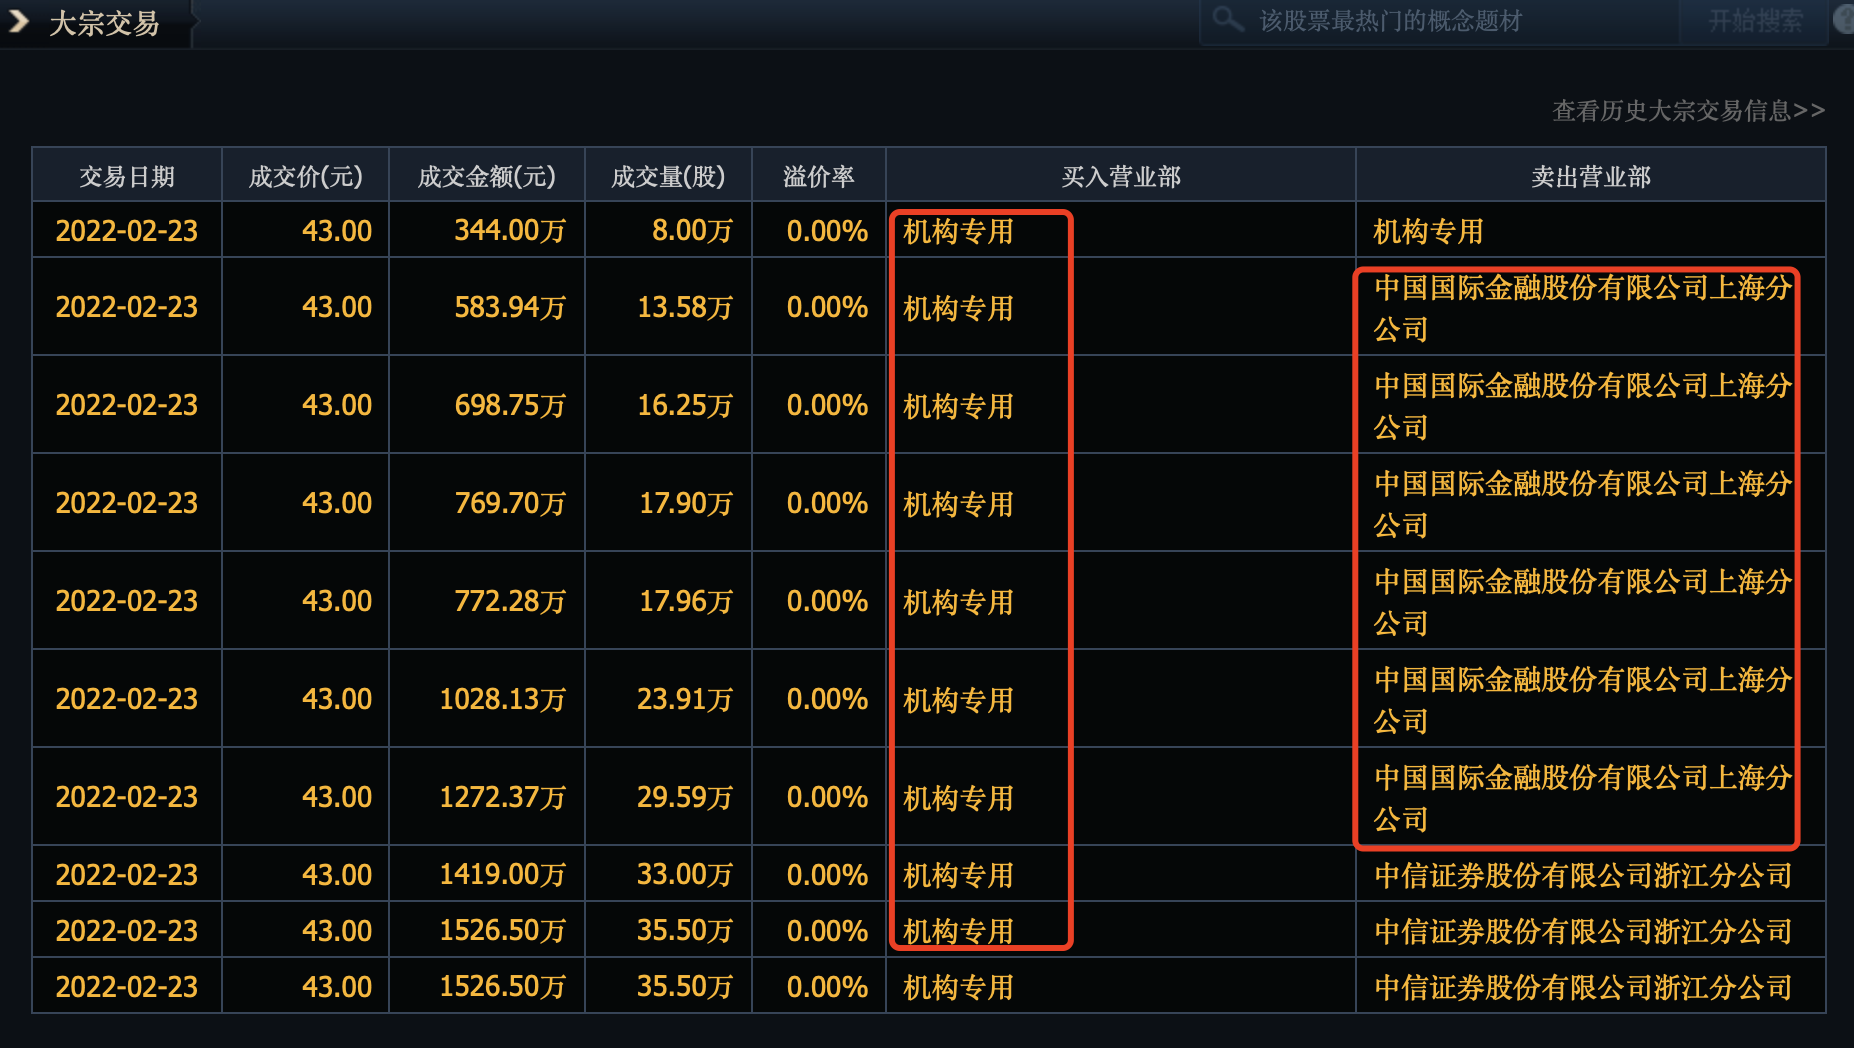Click the date 2022-02-23 in the 344.00万 row
Image resolution: width=1854 pixels, height=1048 pixels.
(127, 231)
